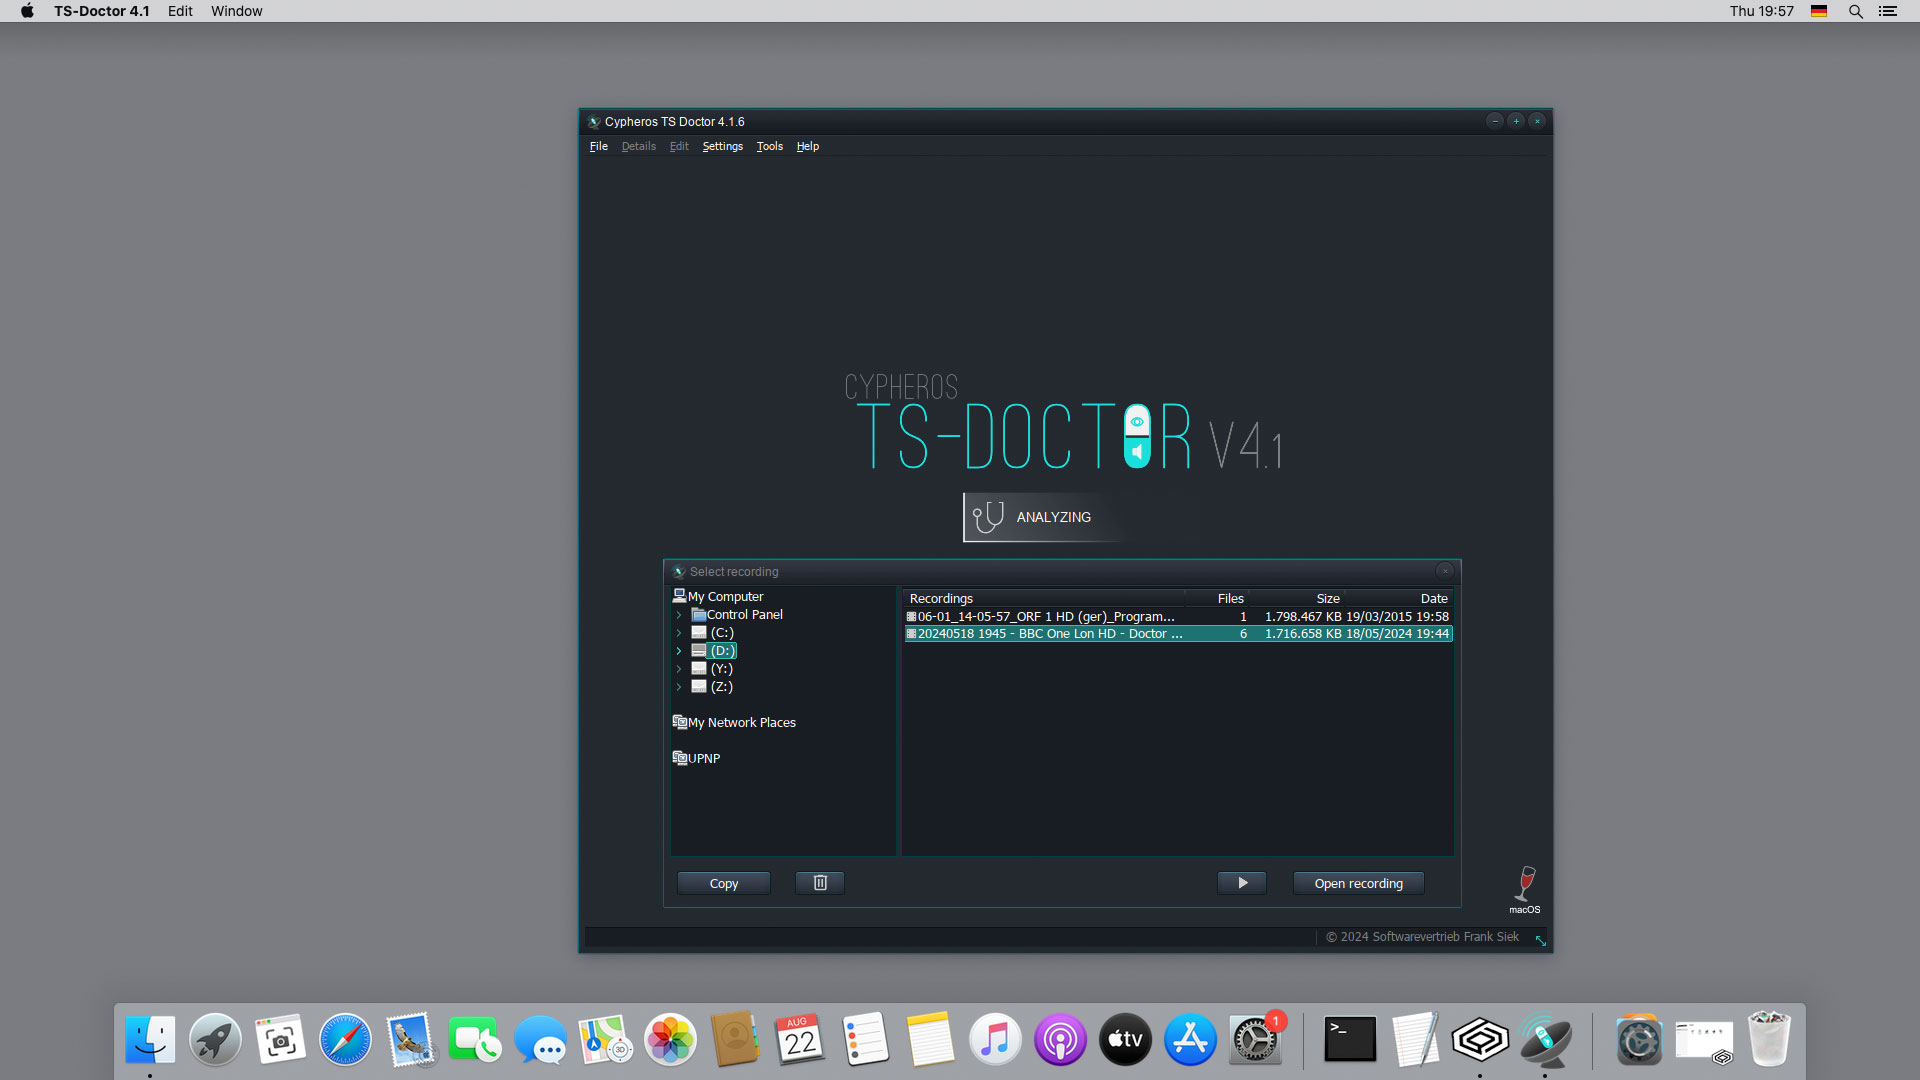Open the macOS Edit menu
The image size is (1920, 1080).
(x=180, y=11)
